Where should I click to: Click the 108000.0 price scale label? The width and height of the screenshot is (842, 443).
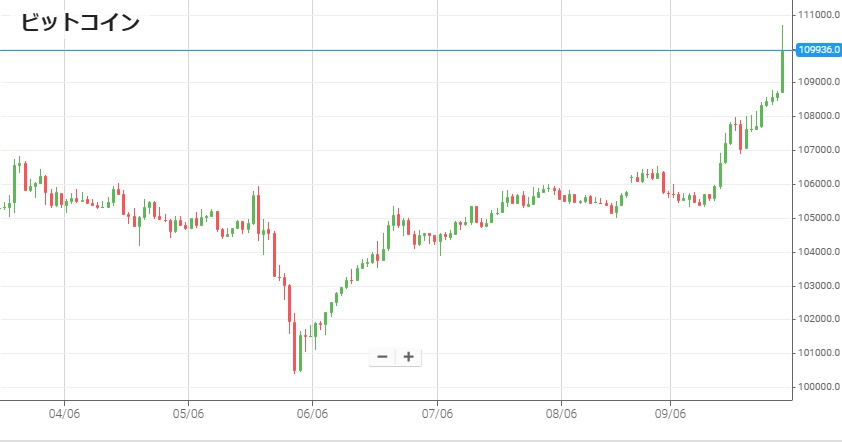[x=817, y=116]
